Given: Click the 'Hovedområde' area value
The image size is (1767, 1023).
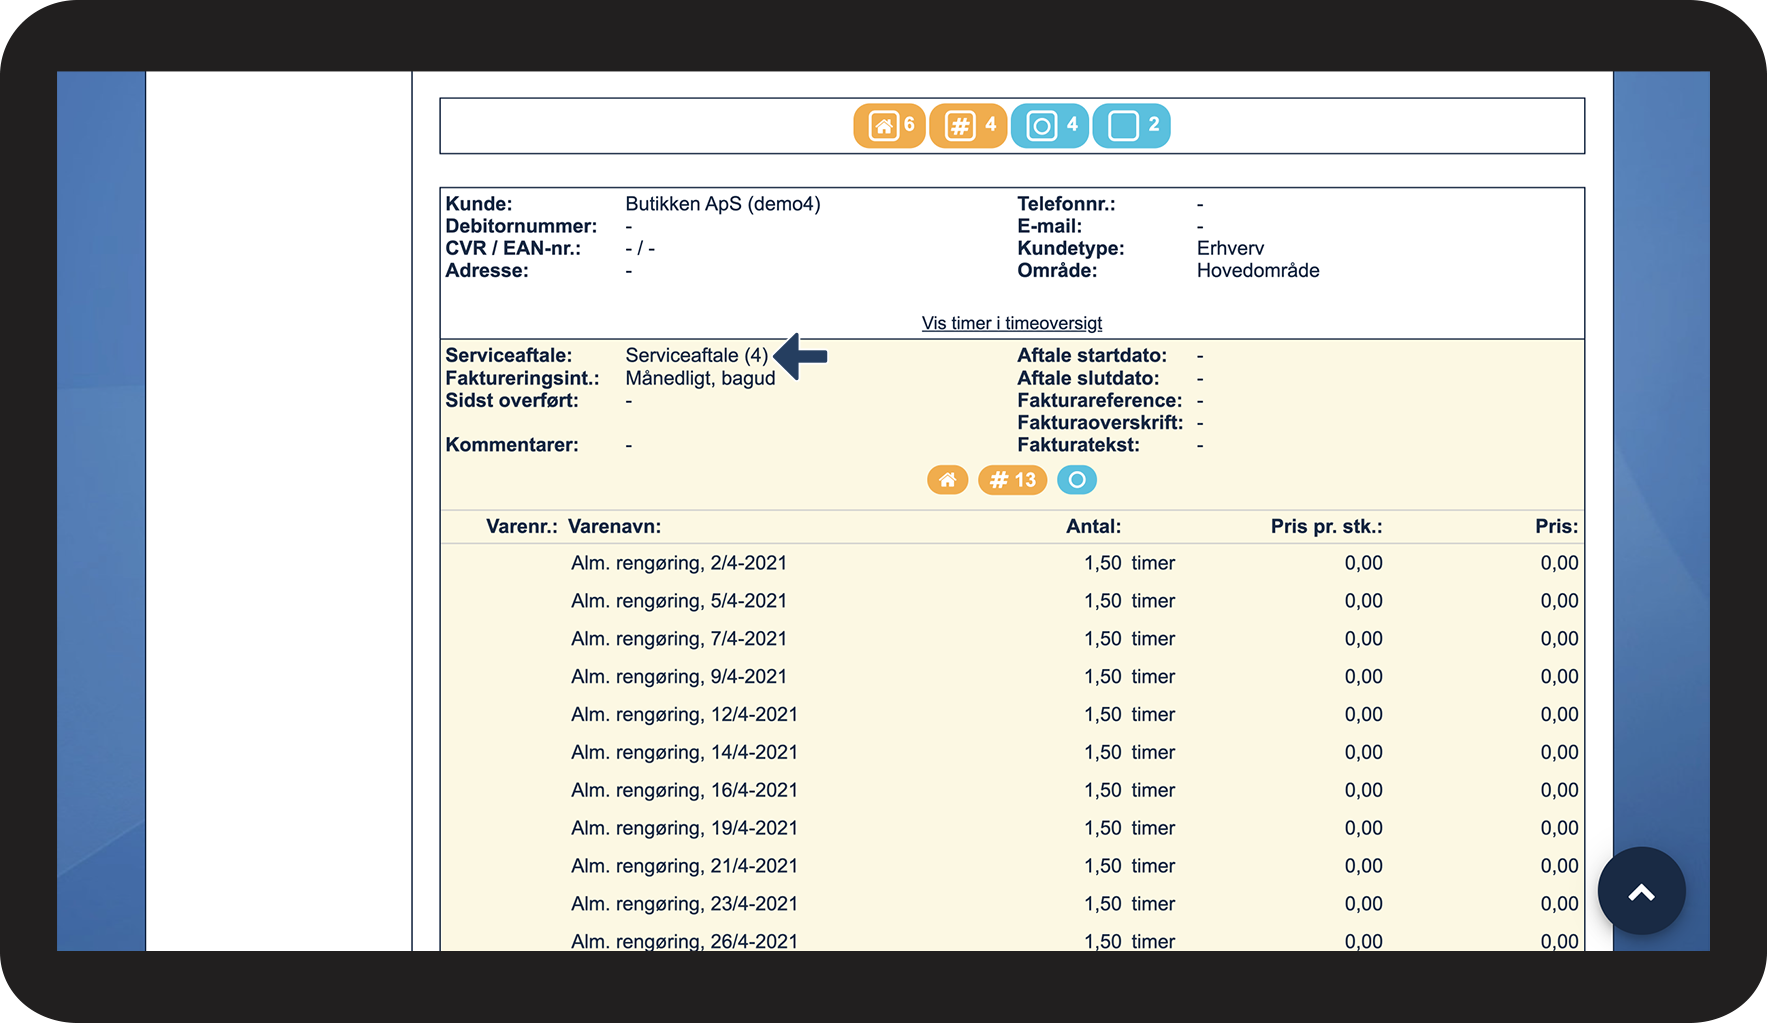Looking at the screenshot, I should click(1257, 271).
